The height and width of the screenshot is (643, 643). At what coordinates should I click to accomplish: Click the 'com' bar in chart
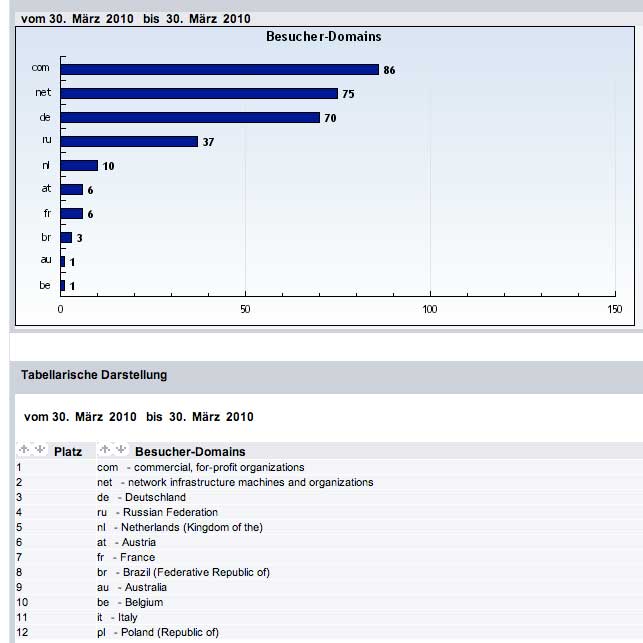220,69
